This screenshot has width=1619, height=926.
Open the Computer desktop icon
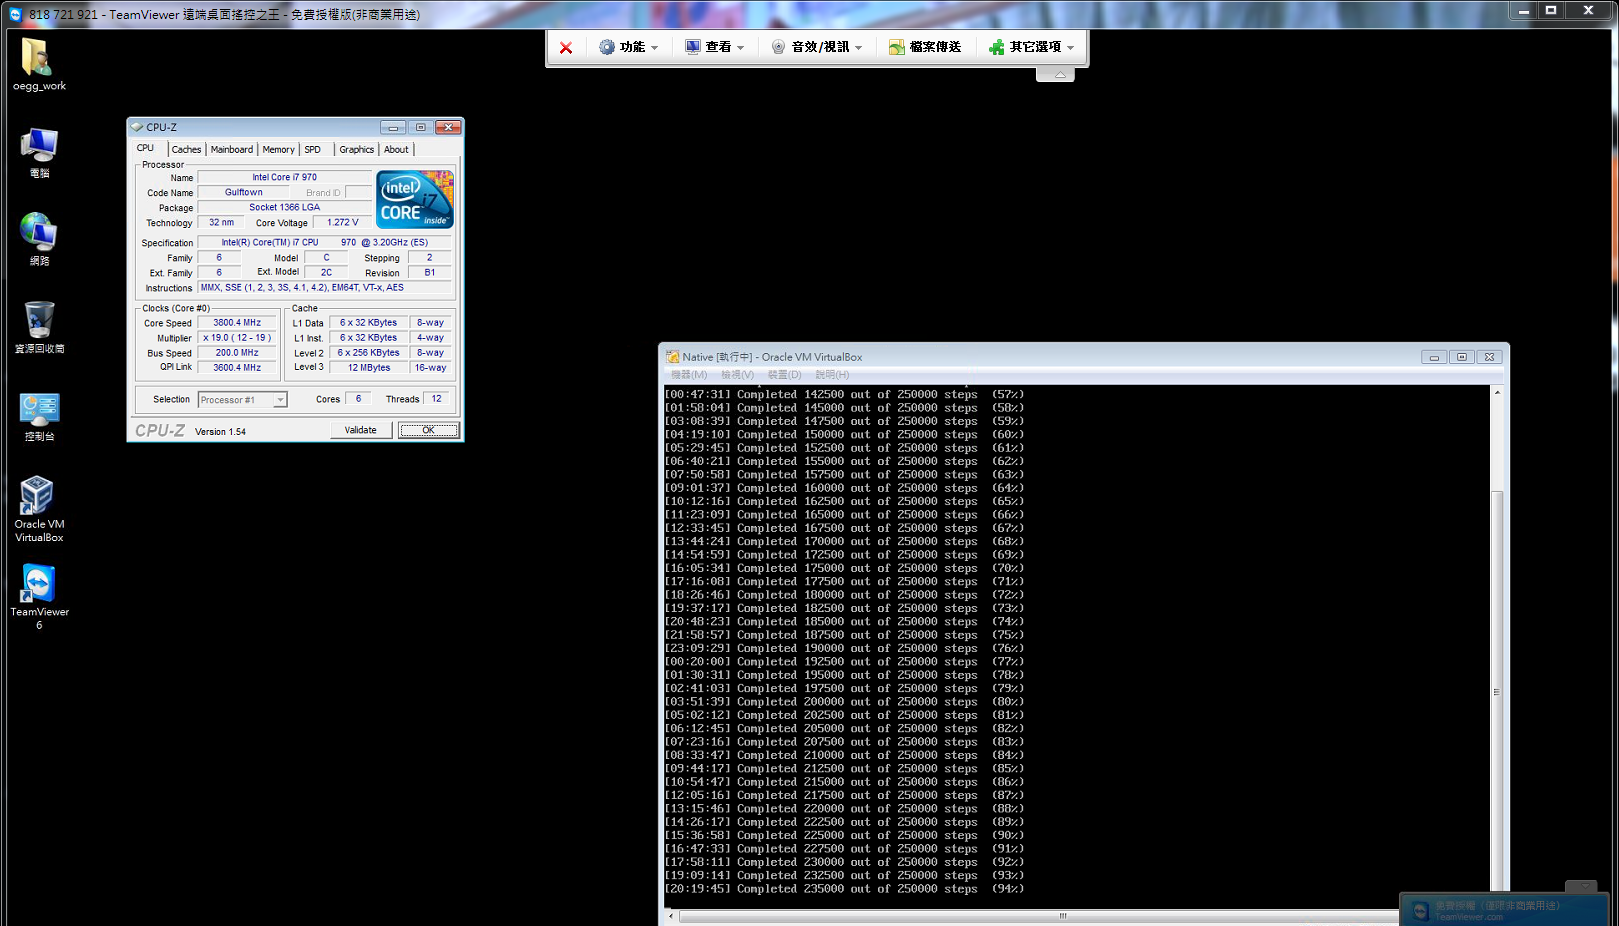coord(39,153)
